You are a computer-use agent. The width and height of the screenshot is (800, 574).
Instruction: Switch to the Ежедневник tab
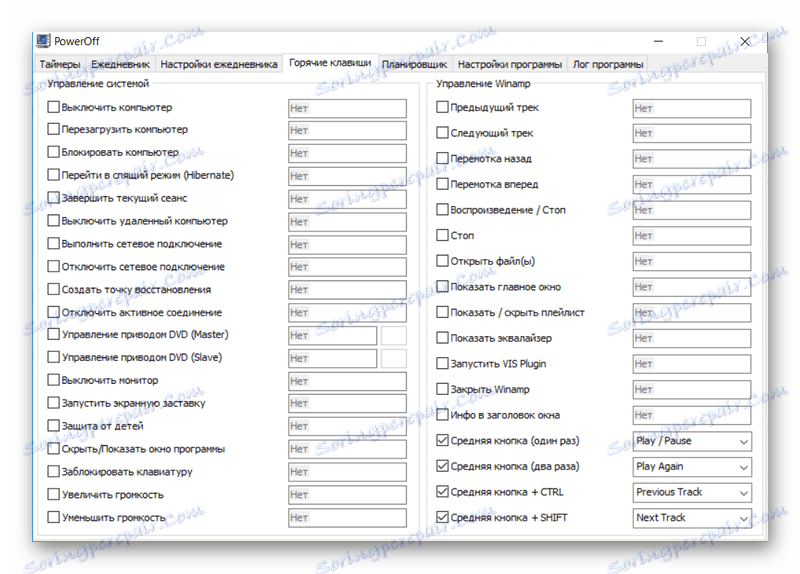tap(120, 64)
